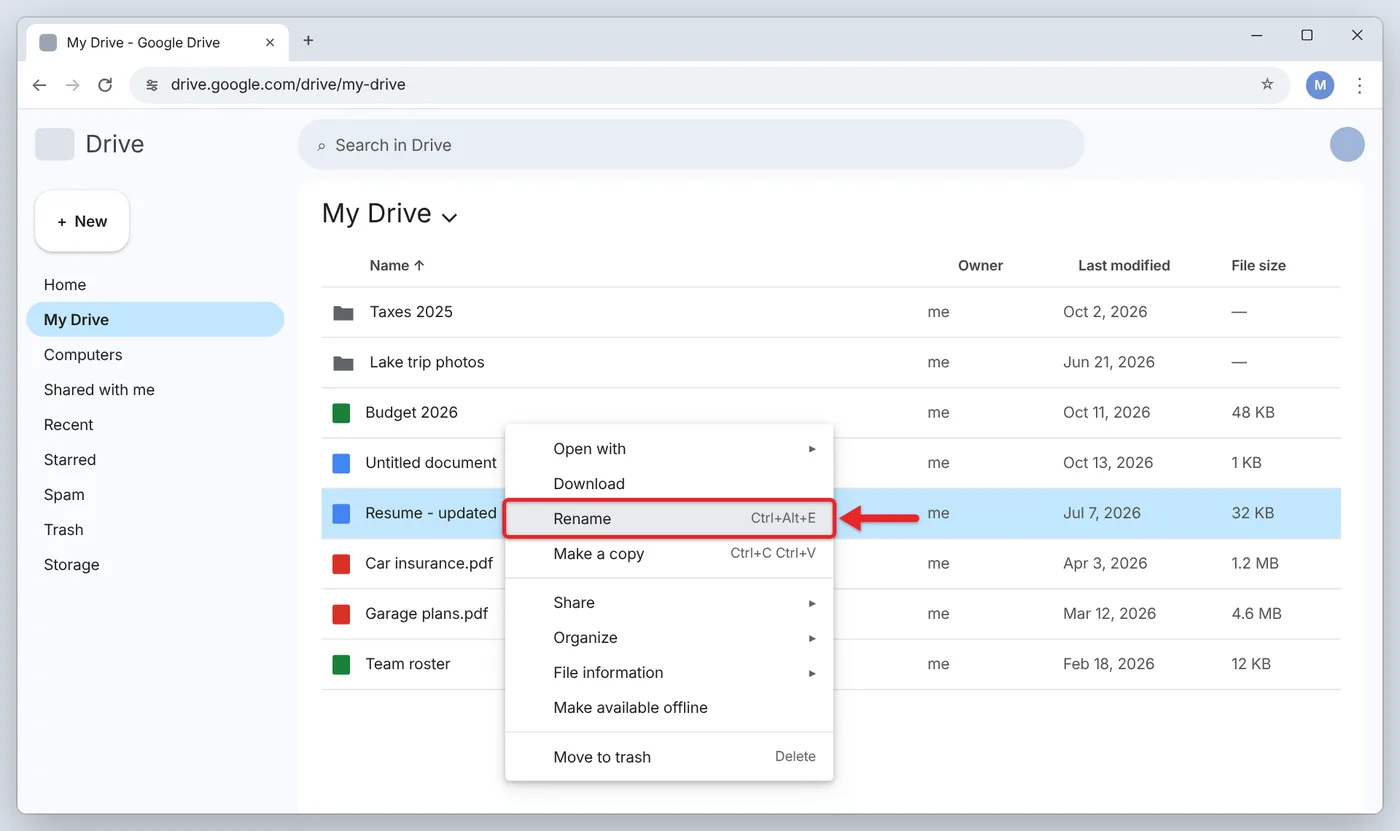The height and width of the screenshot is (831, 1400).
Task: Click the Budget 2026 spreadsheet icon
Action: point(341,413)
